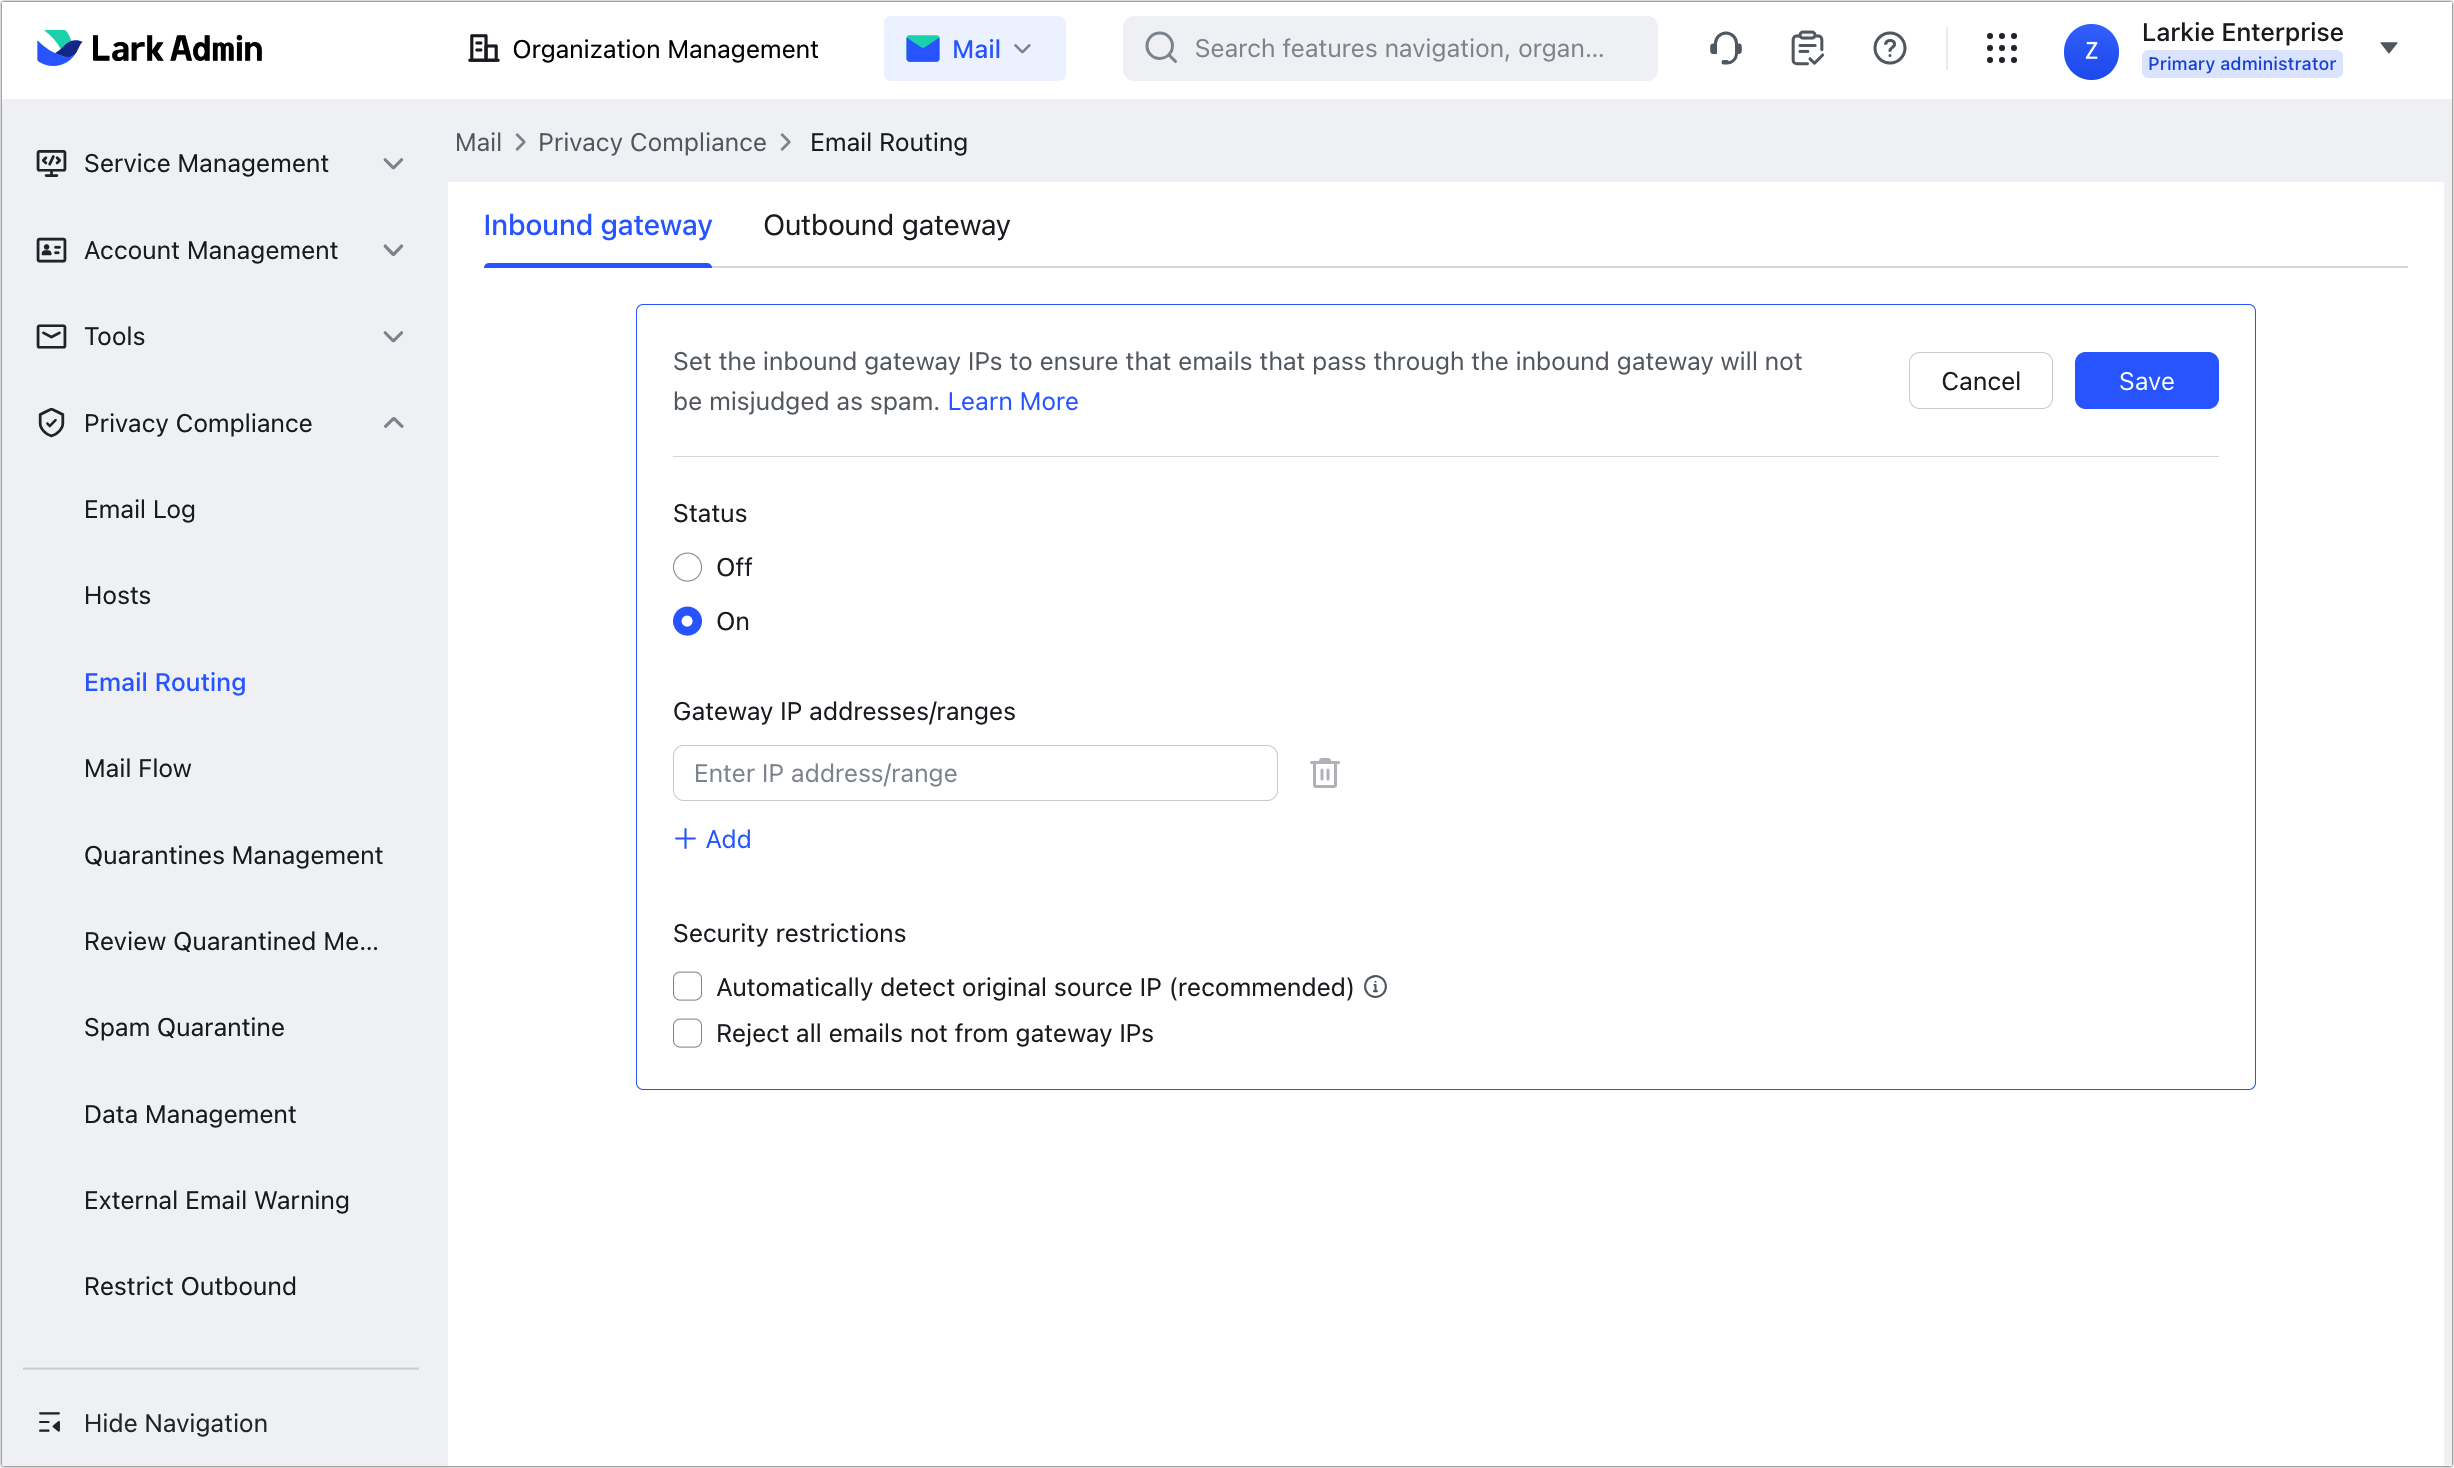The width and height of the screenshot is (2454, 1468).
Task: Click the Save button
Action: pos(2146,380)
